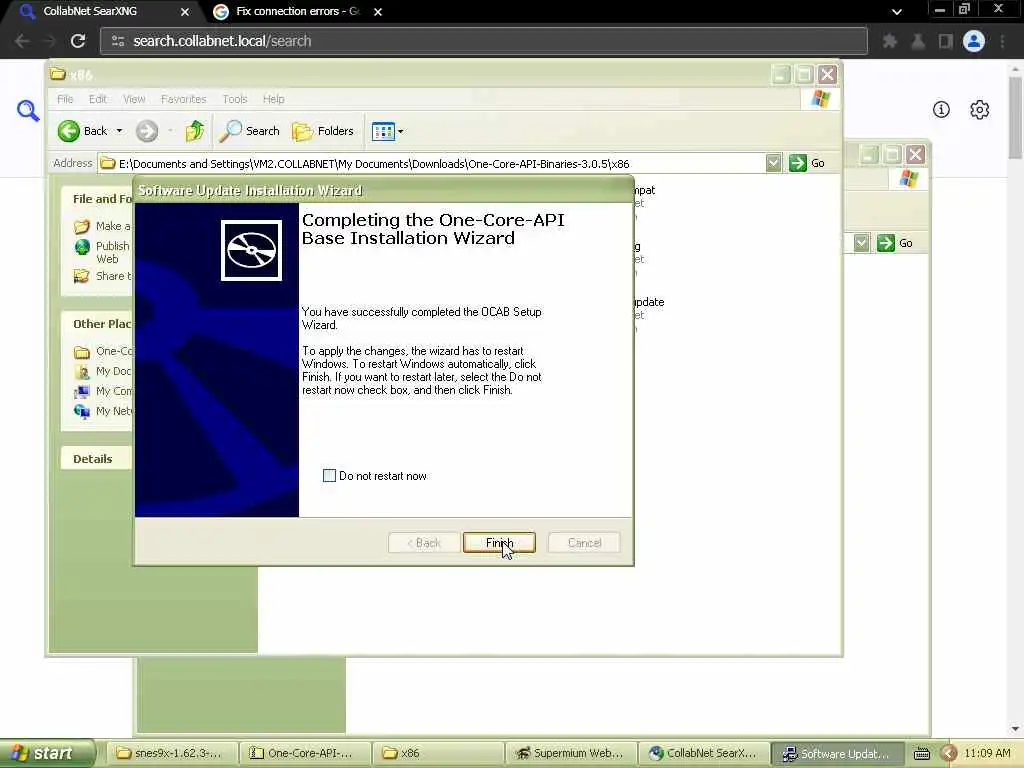This screenshot has height=768, width=1024.
Task: Click Go in the background Explorer window
Action: (x=895, y=243)
